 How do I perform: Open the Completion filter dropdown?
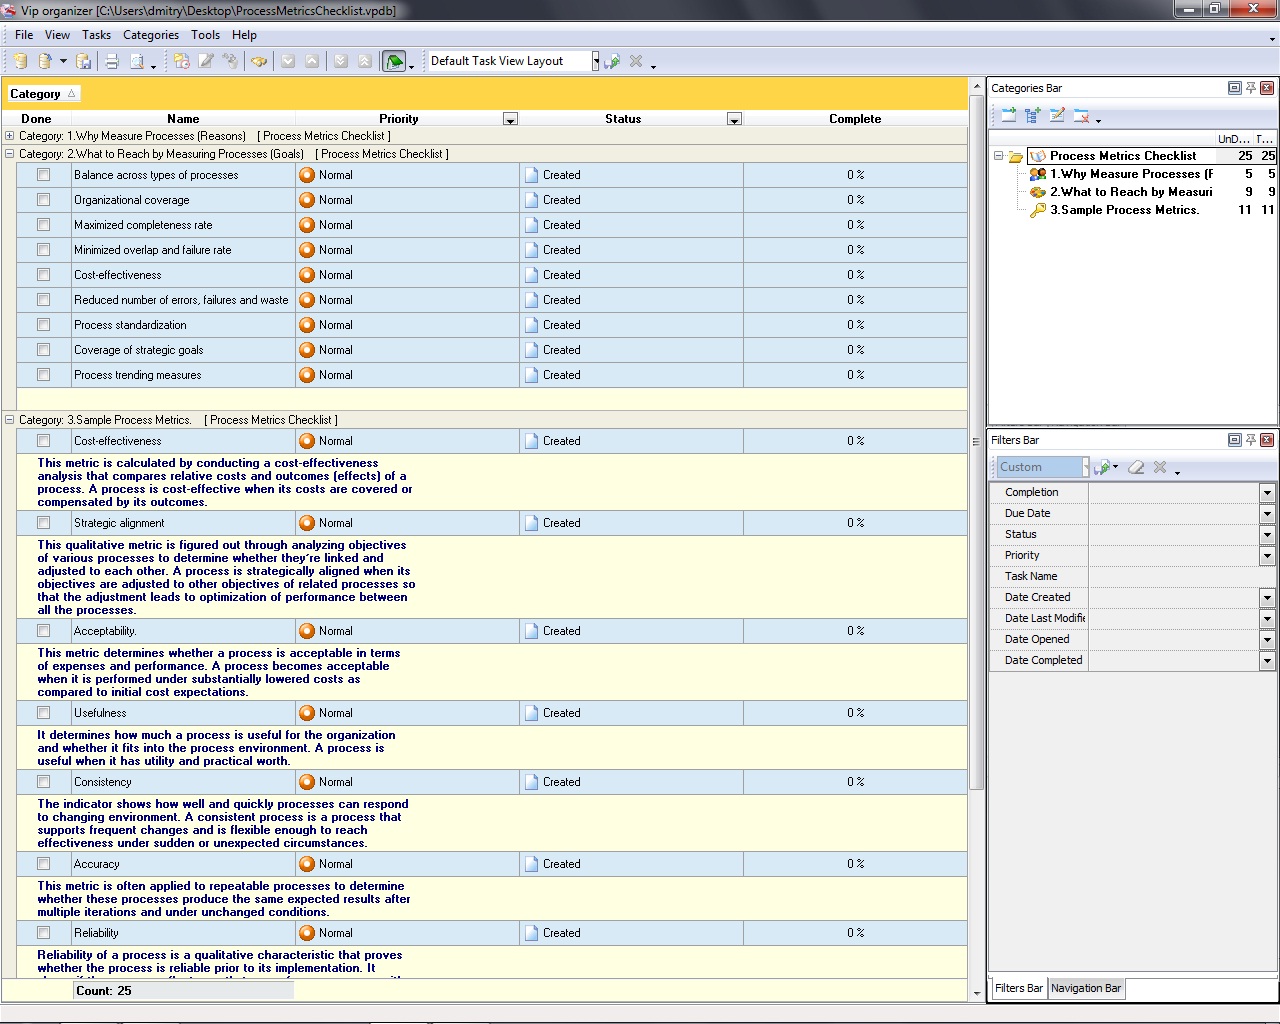coord(1267,492)
